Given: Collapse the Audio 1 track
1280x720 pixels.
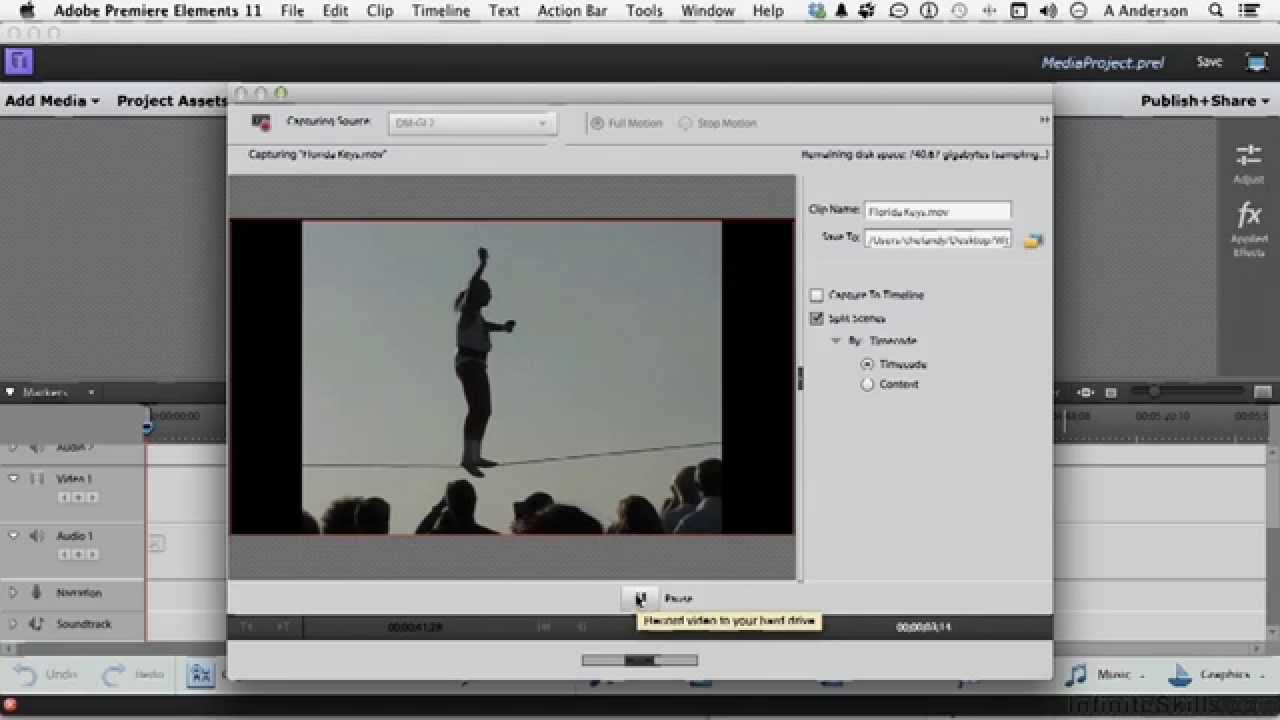Looking at the screenshot, I should tap(13, 536).
